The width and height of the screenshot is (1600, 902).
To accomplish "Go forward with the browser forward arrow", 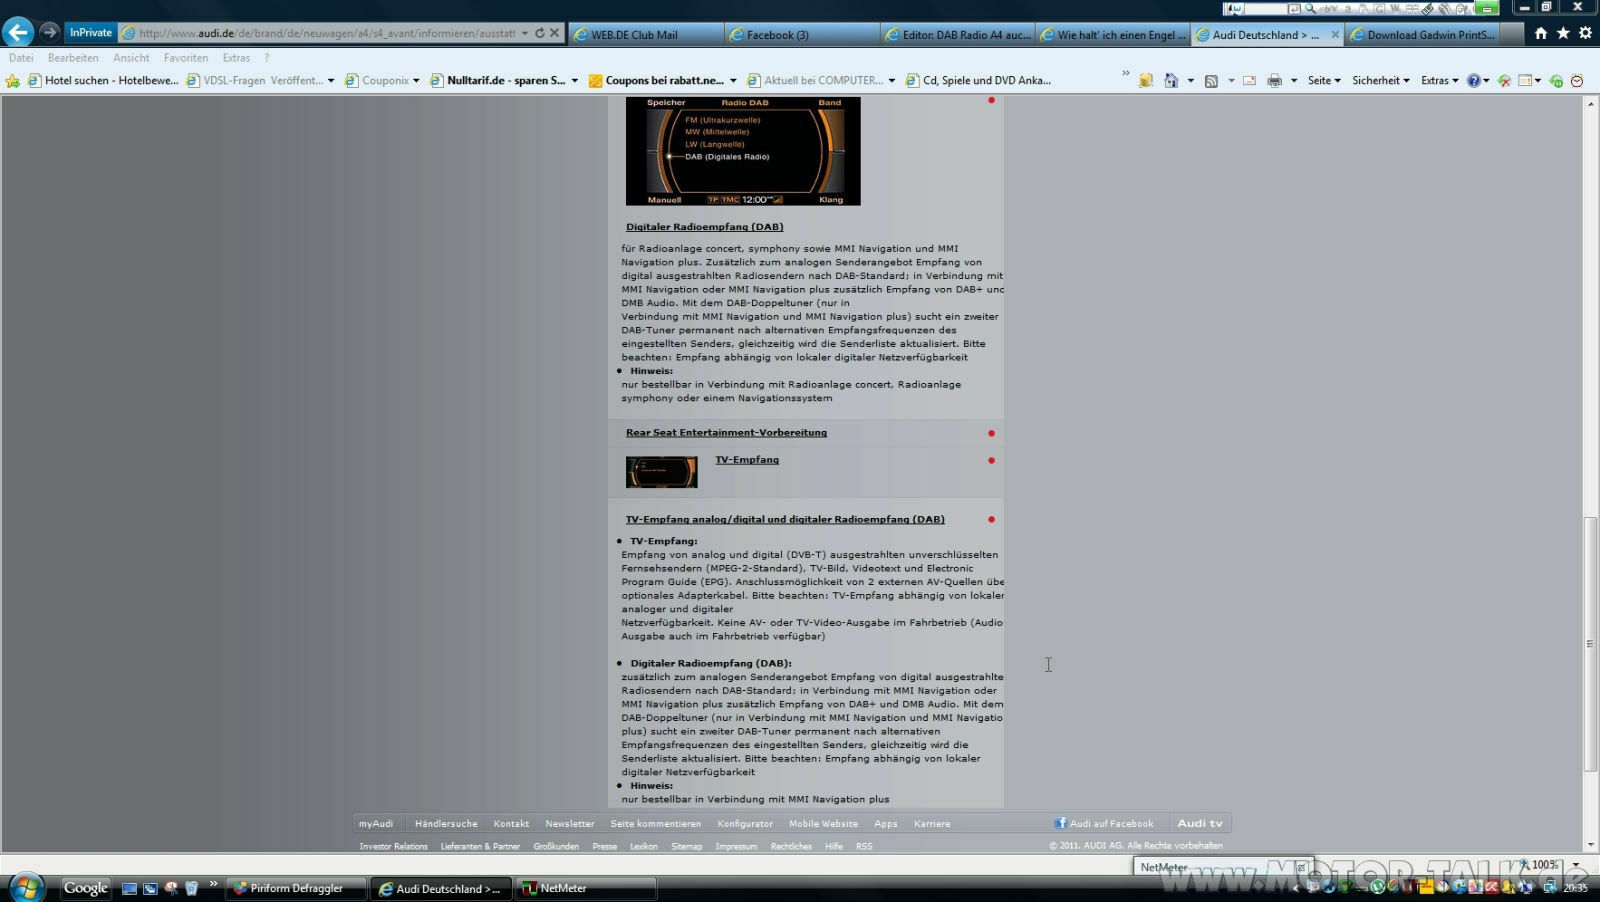I will 49,32.
